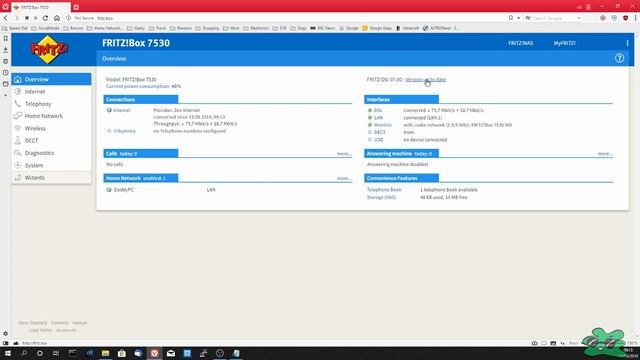
Task: Open the bookmark dropdown arrow in address bar
Action: click(518, 18)
